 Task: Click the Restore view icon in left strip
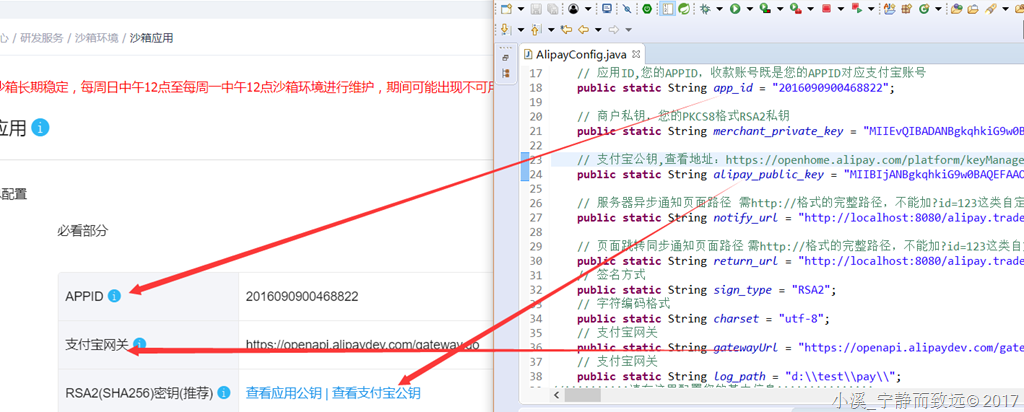point(506,58)
